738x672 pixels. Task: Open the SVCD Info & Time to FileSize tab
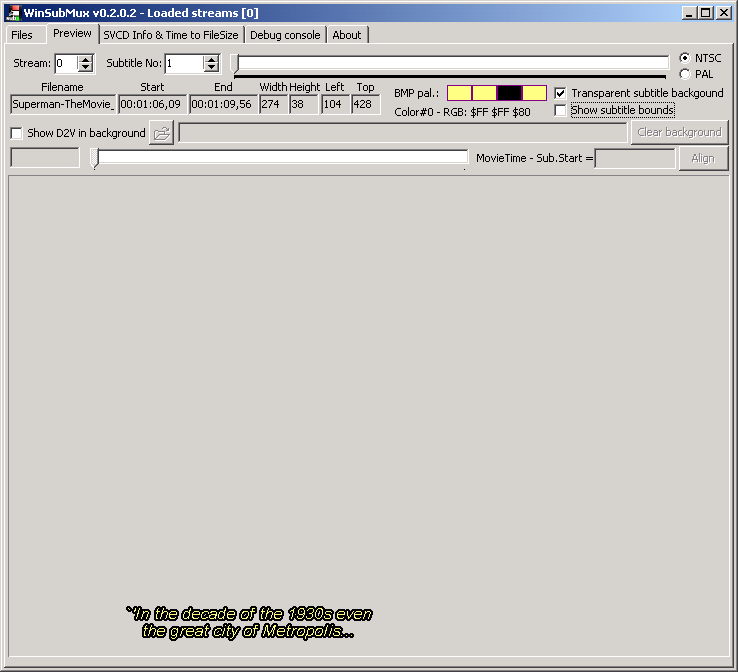171,35
